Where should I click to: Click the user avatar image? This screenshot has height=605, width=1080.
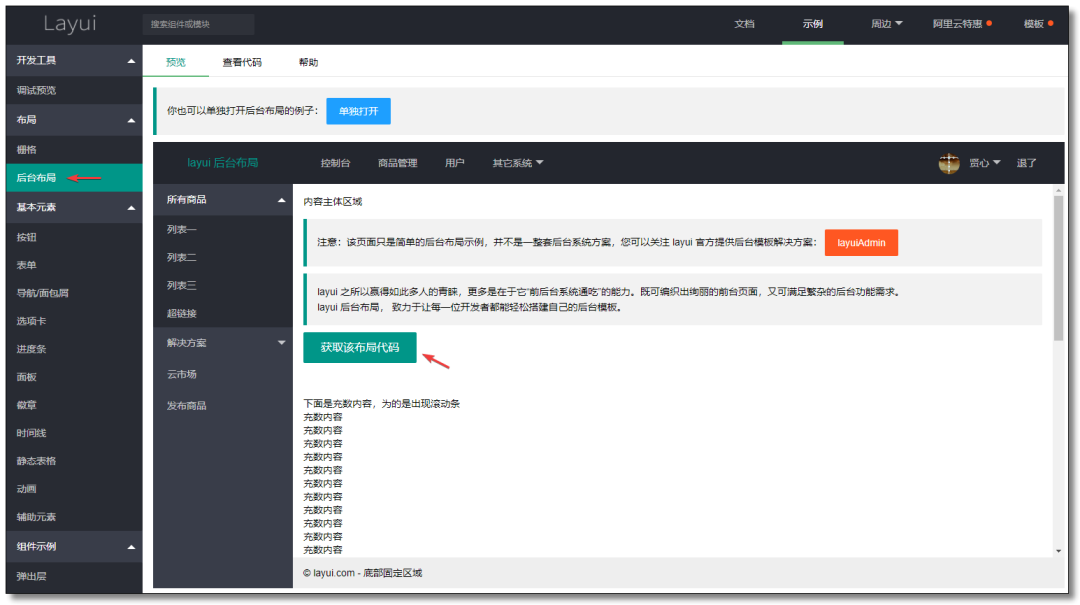tap(949, 163)
